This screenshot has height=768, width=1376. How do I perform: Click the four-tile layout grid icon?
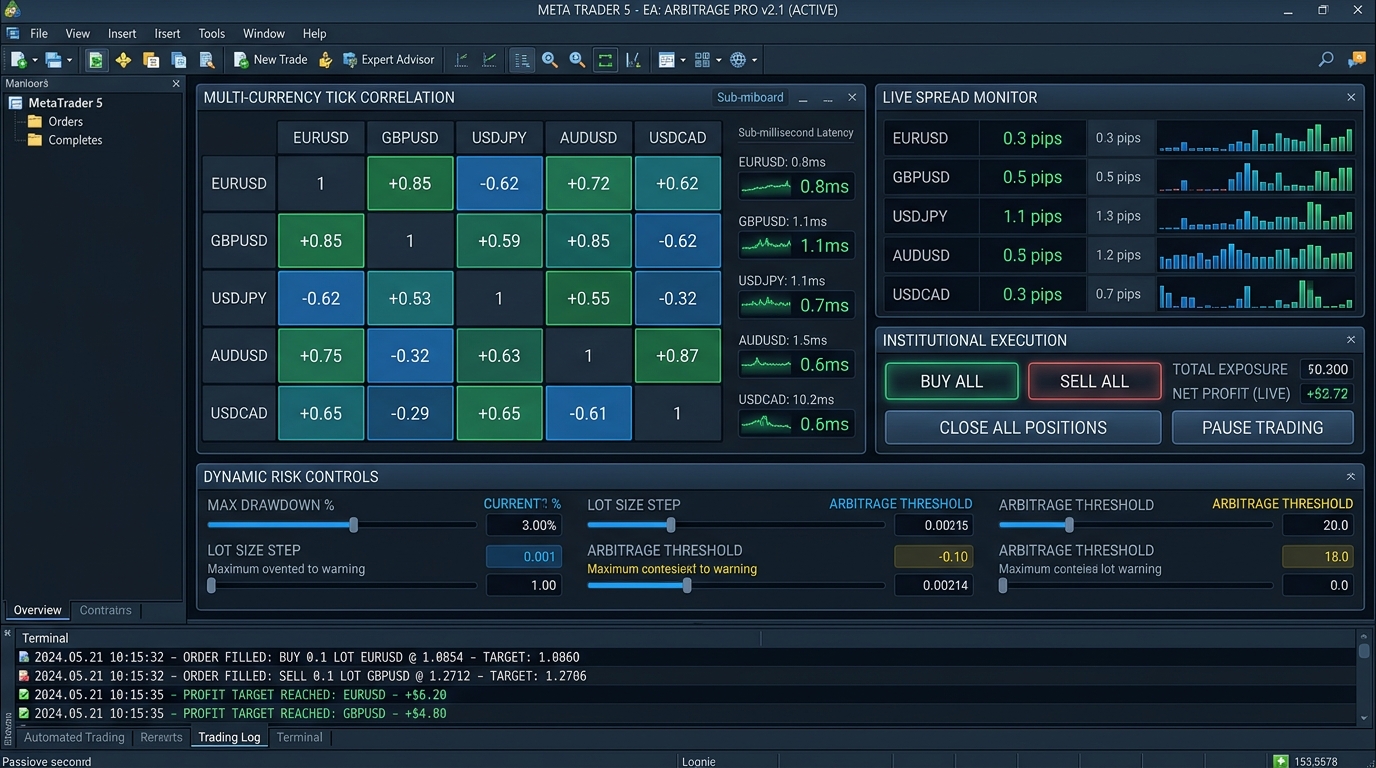[702, 60]
